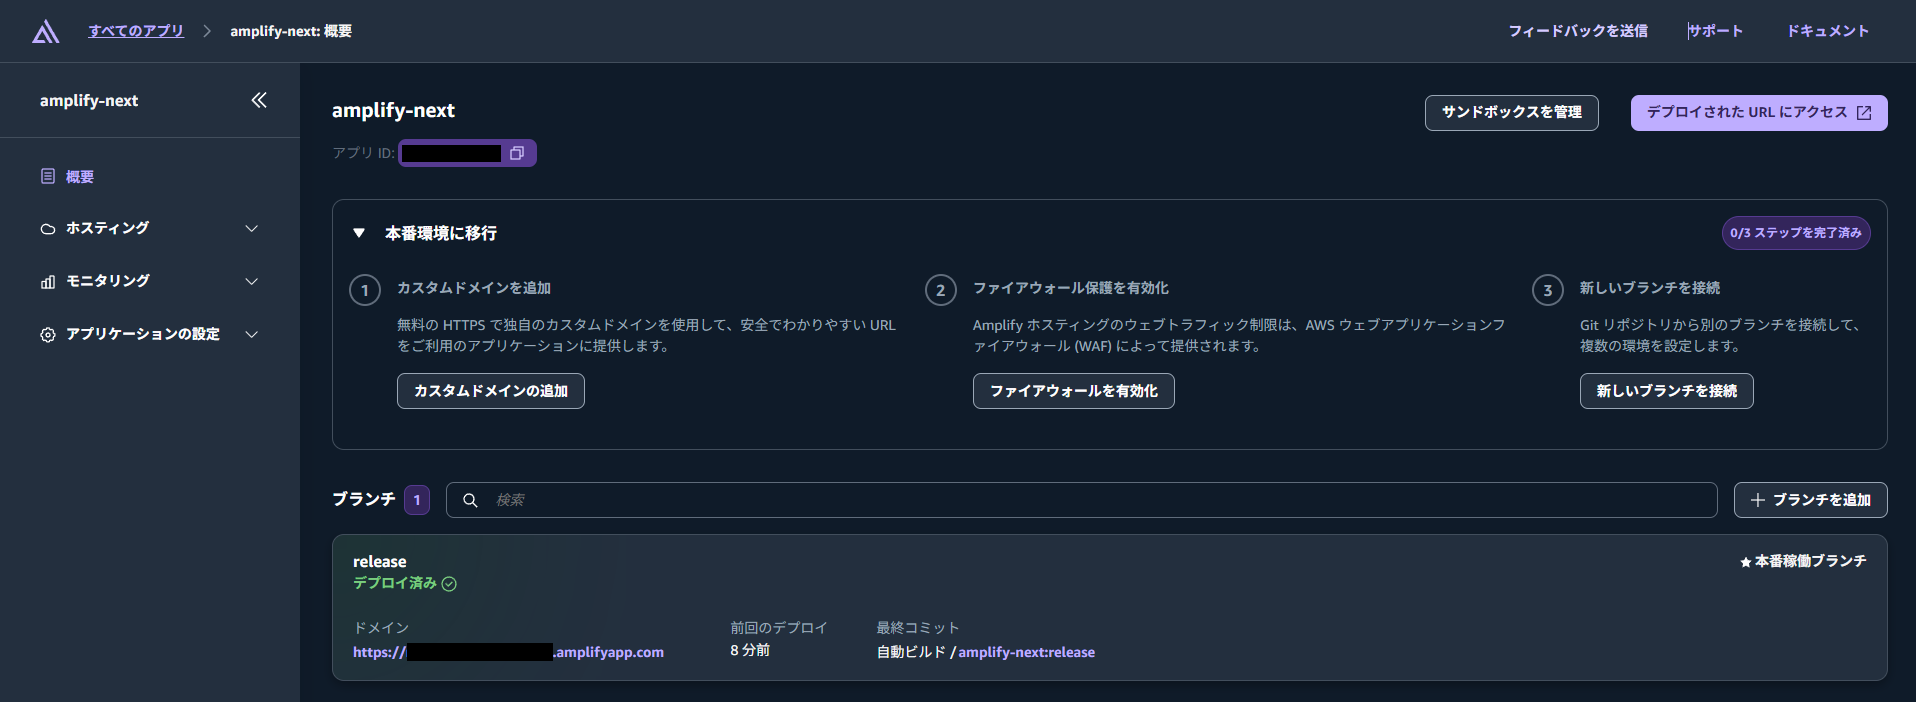
Task: Open the amplifyapp.com domain link
Action: 508,652
